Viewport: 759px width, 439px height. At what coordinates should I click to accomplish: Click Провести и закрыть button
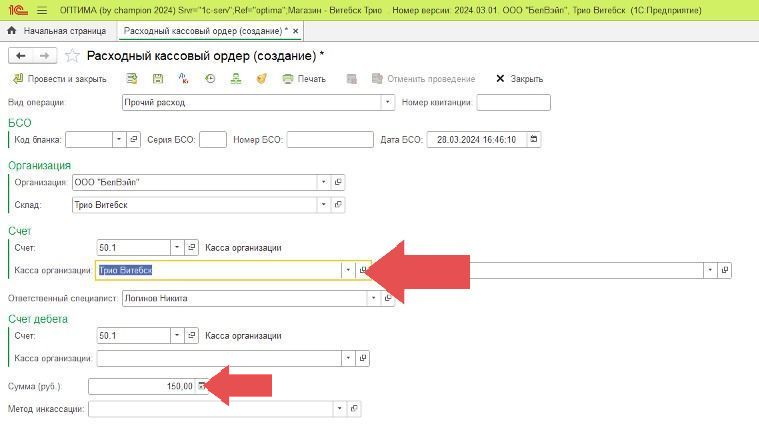tap(58, 79)
